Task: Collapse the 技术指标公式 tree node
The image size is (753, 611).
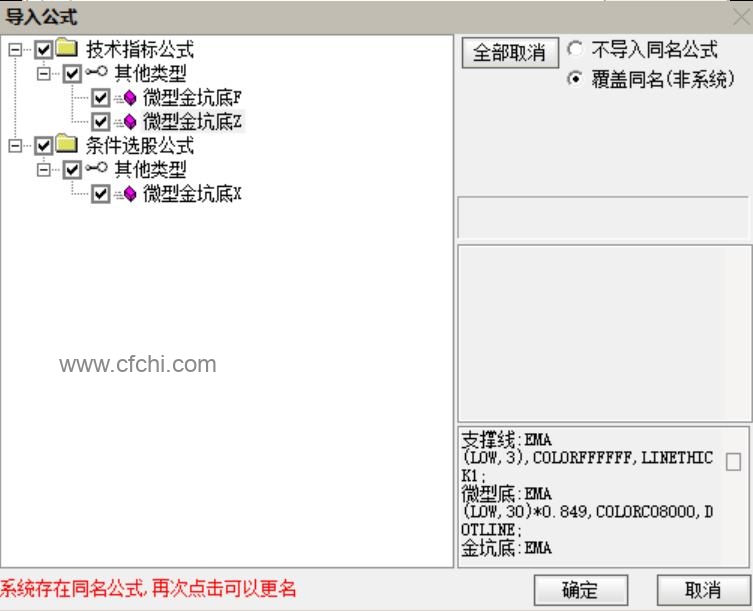Action: click(15, 49)
